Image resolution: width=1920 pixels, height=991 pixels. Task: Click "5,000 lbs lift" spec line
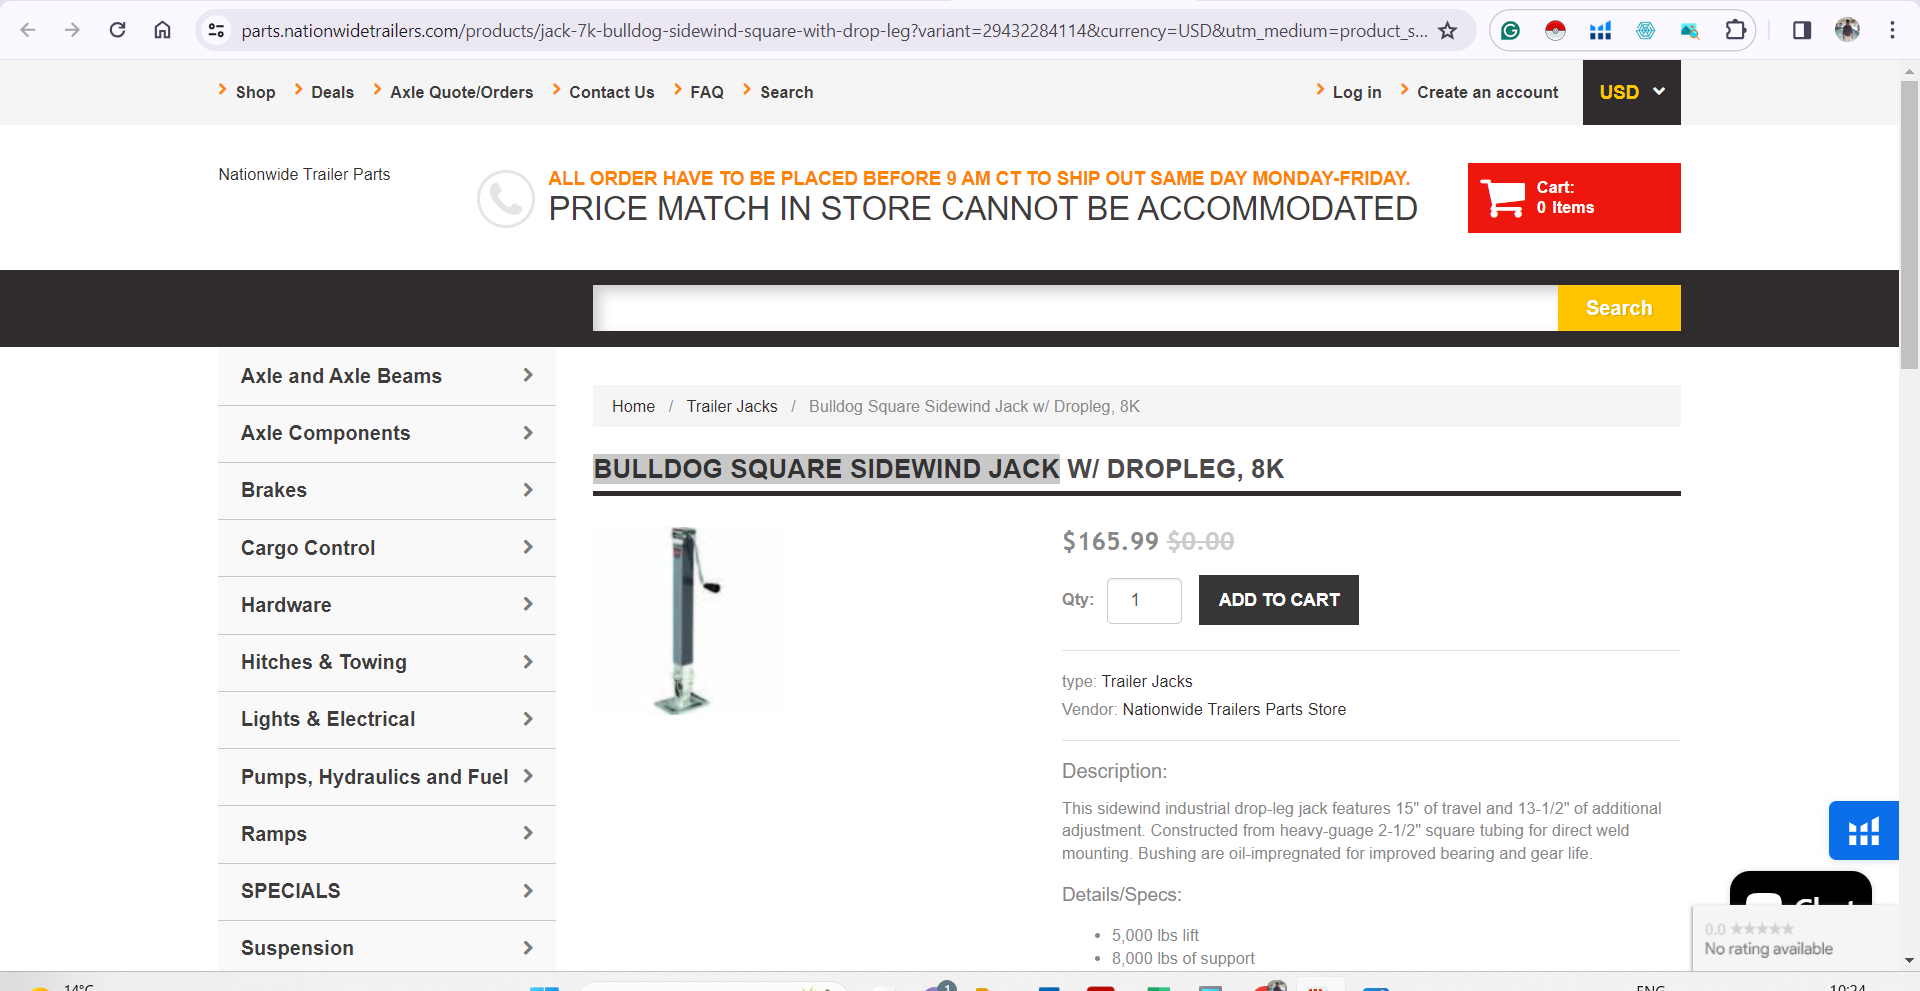pos(1155,935)
